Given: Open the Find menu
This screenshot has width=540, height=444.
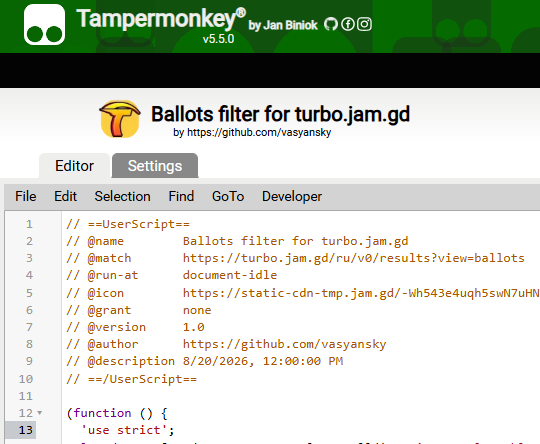Looking at the screenshot, I should pos(181,196).
